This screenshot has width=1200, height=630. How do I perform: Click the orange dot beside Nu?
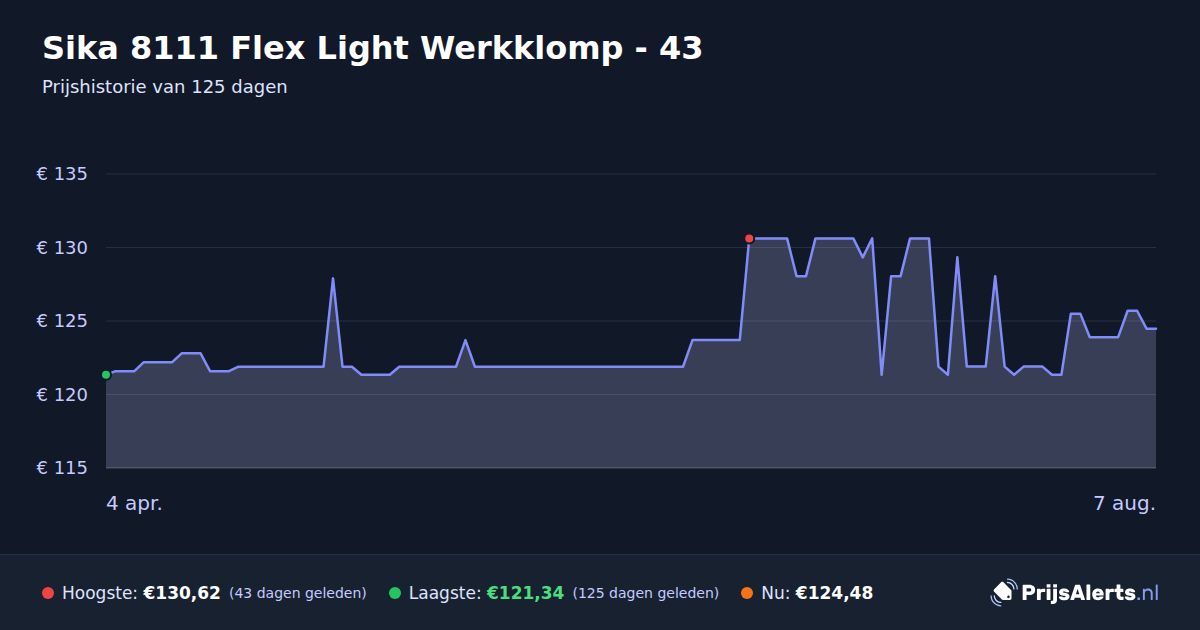click(747, 593)
